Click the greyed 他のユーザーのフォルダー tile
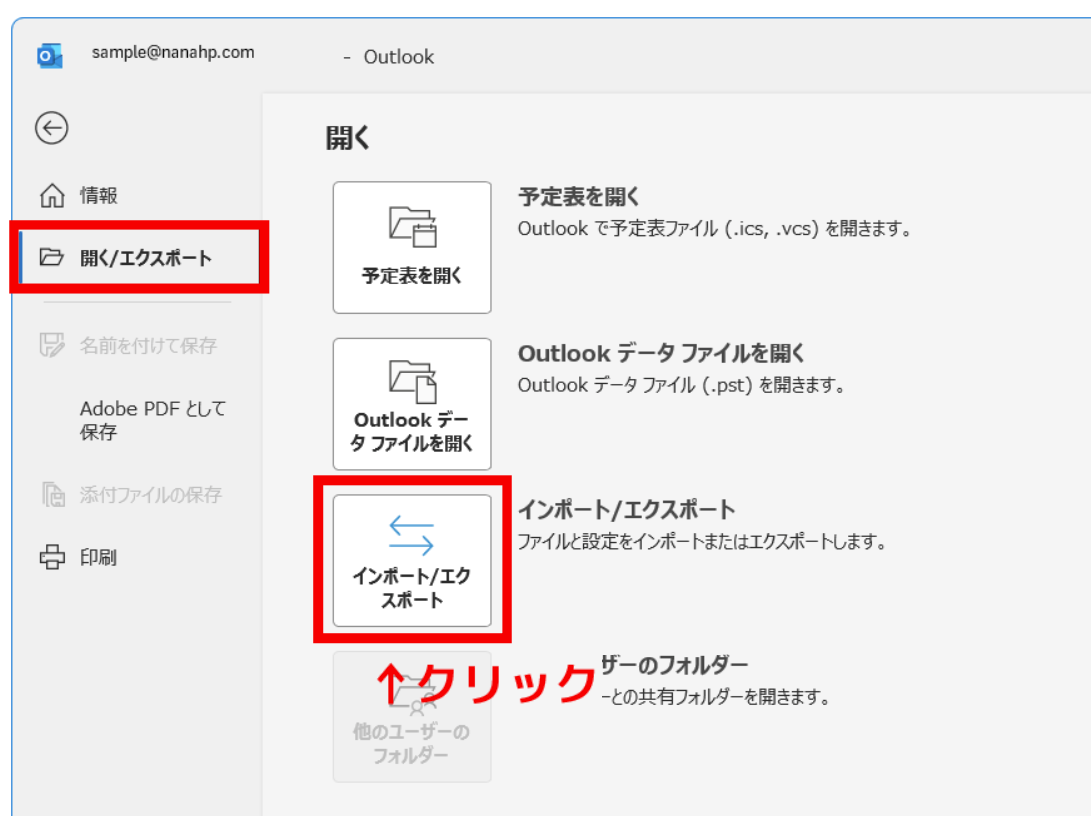 point(412,717)
